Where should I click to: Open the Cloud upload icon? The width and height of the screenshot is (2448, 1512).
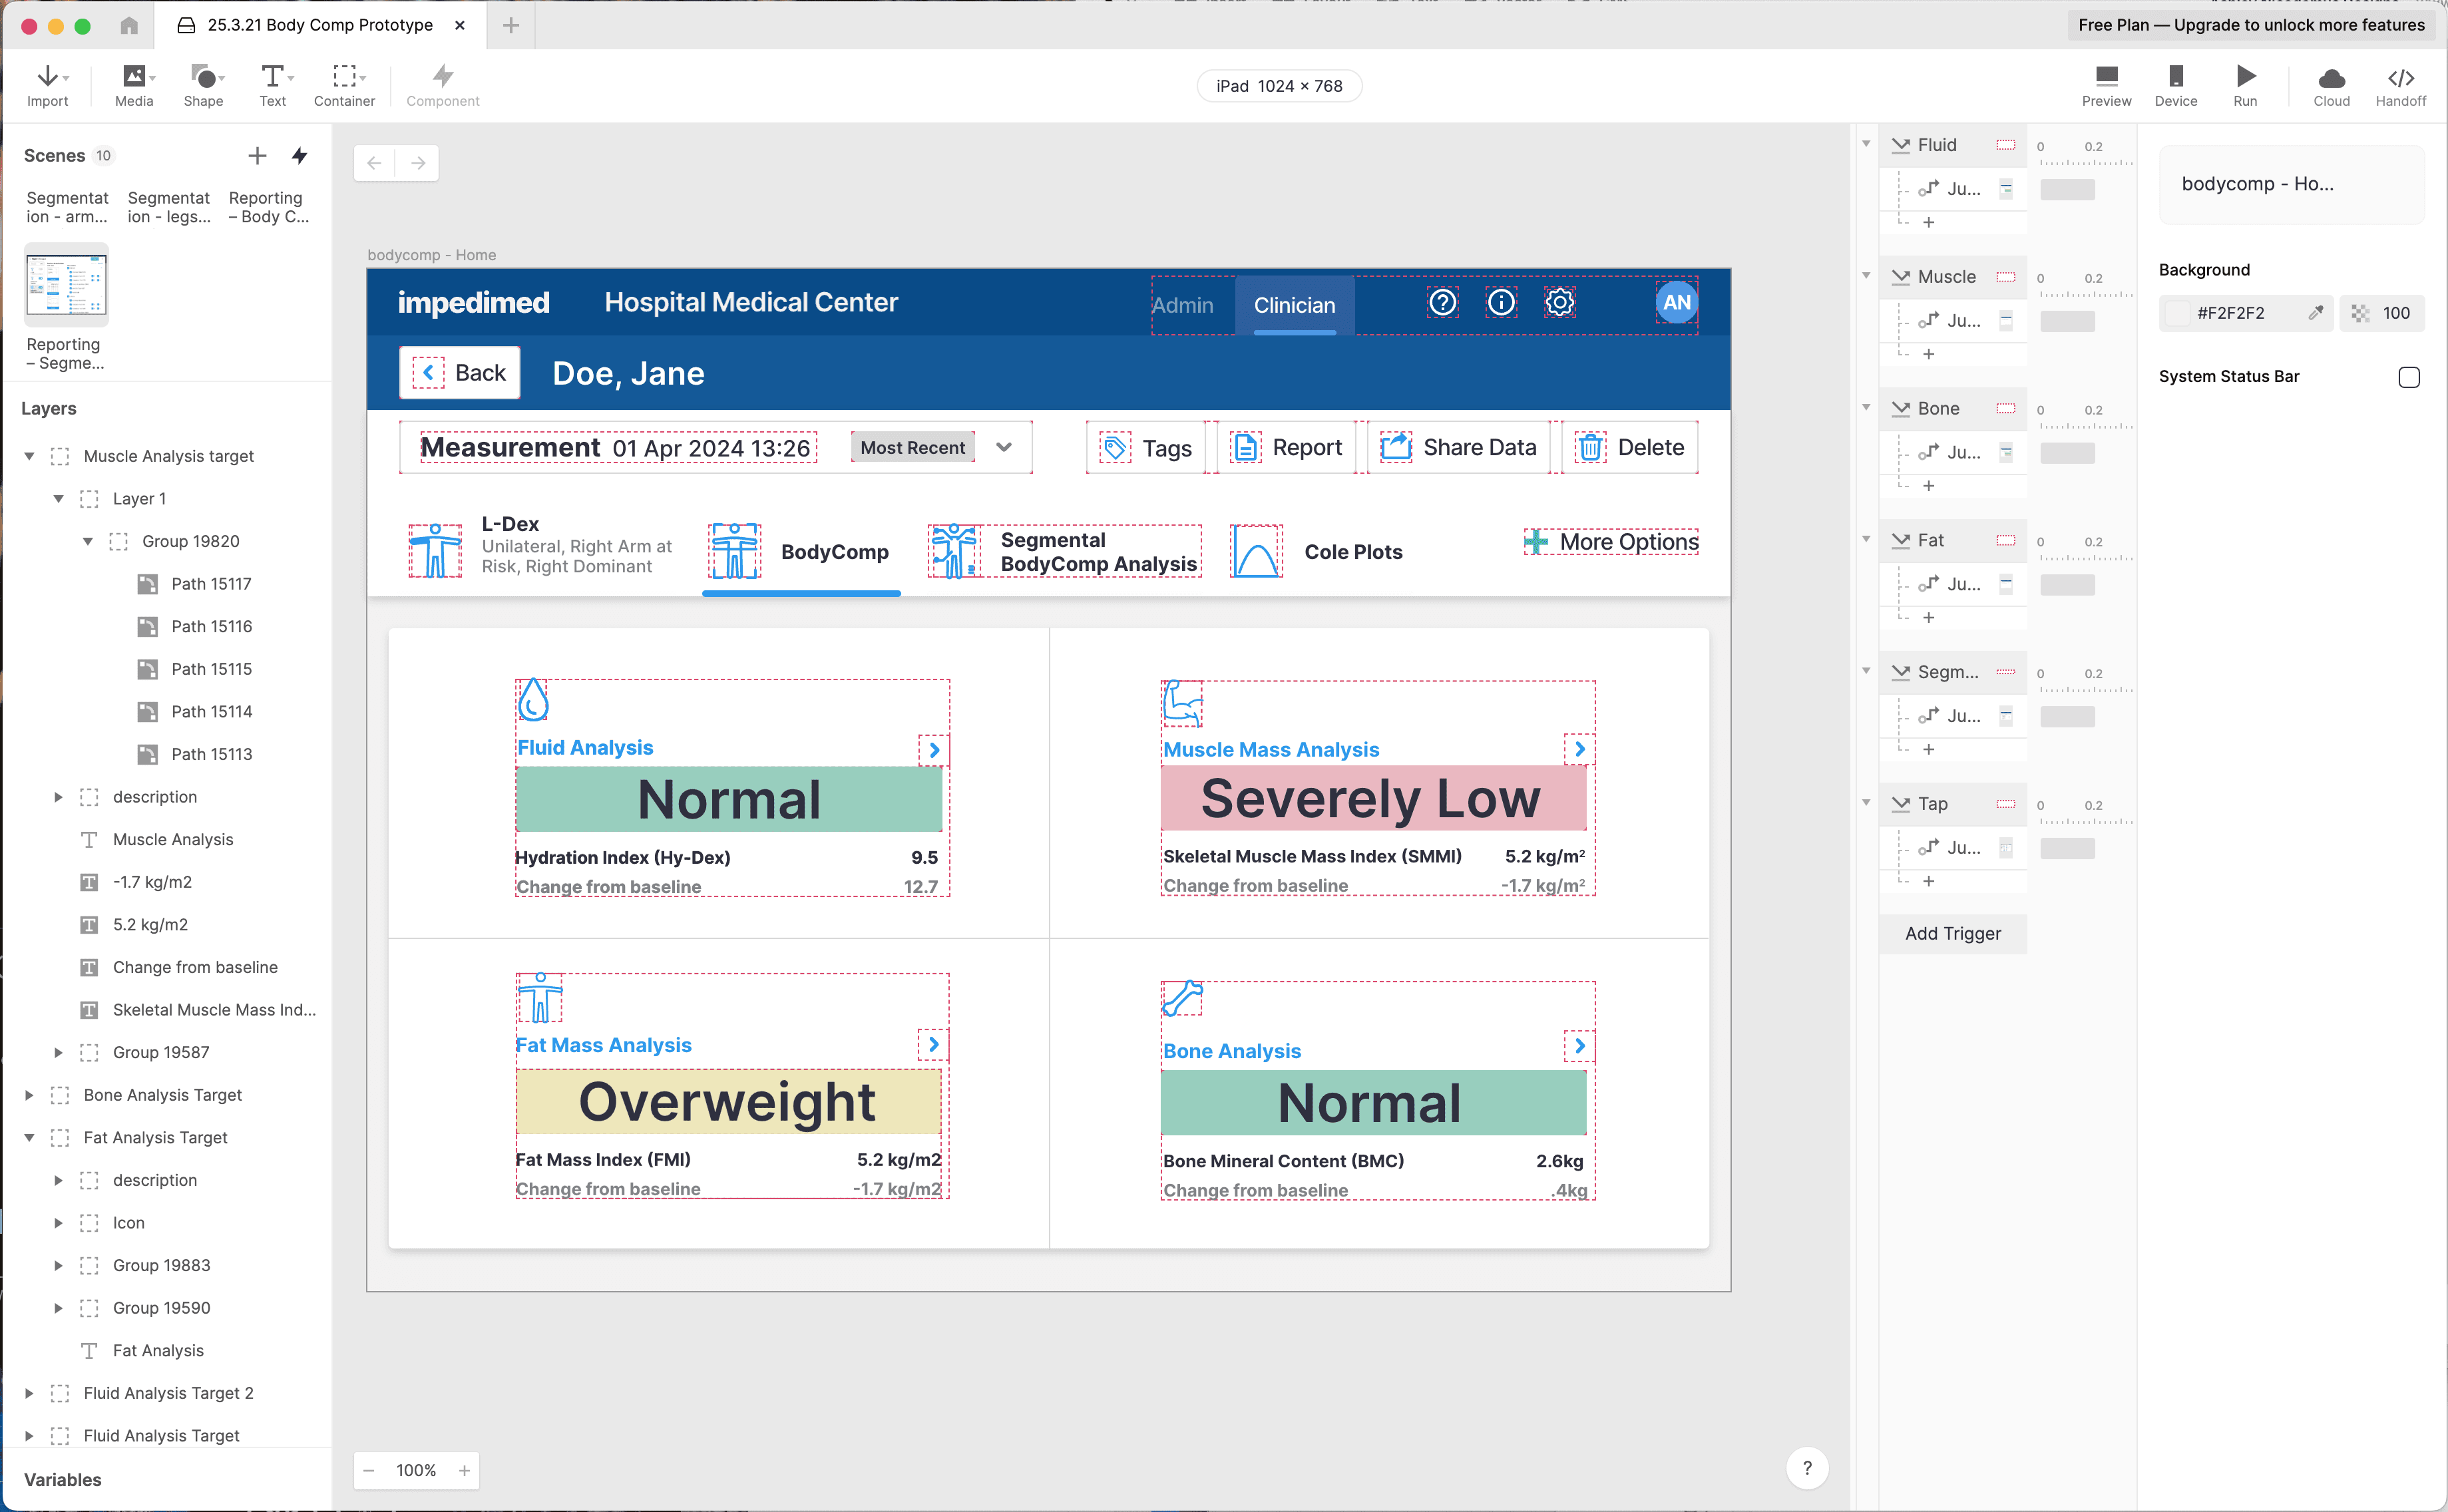pos(2331,78)
